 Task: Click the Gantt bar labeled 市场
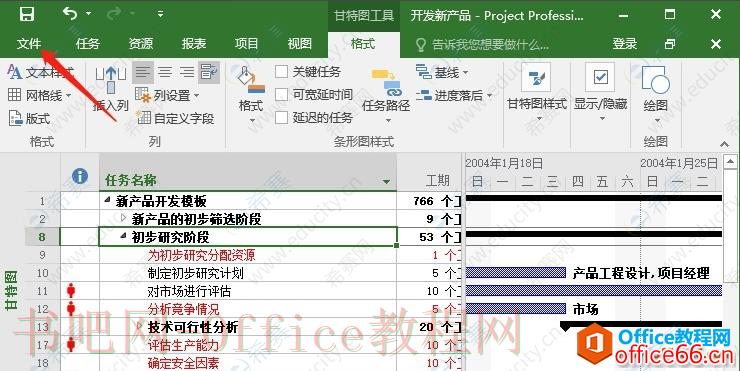click(x=516, y=308)
